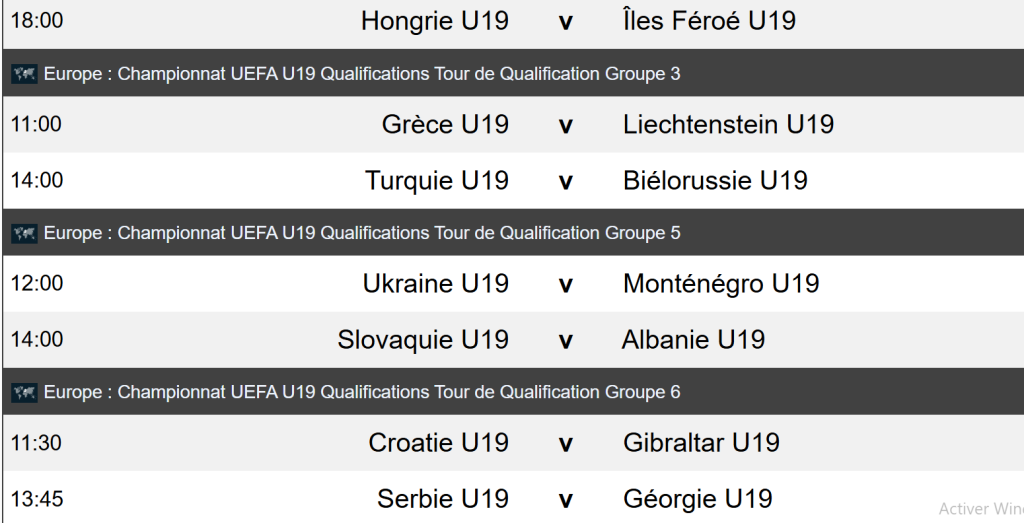Click the 13:45 kickoff time
1024x523 pixels.
pos(36,499)
